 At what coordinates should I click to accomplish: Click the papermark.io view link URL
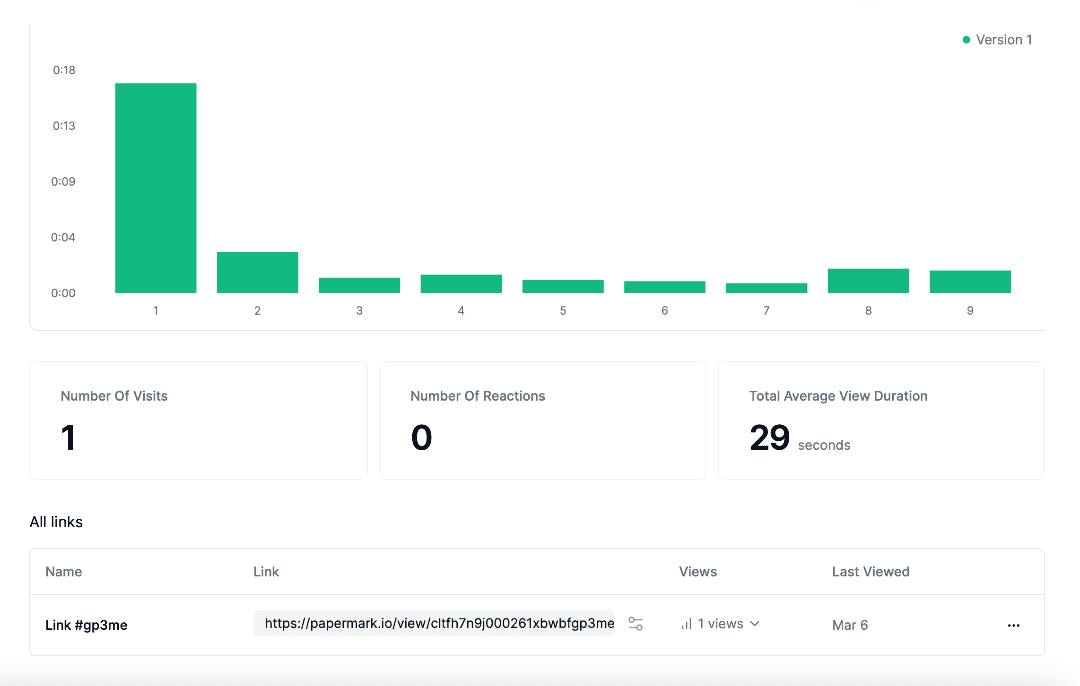pyautogui.click(x=438, y=624)
